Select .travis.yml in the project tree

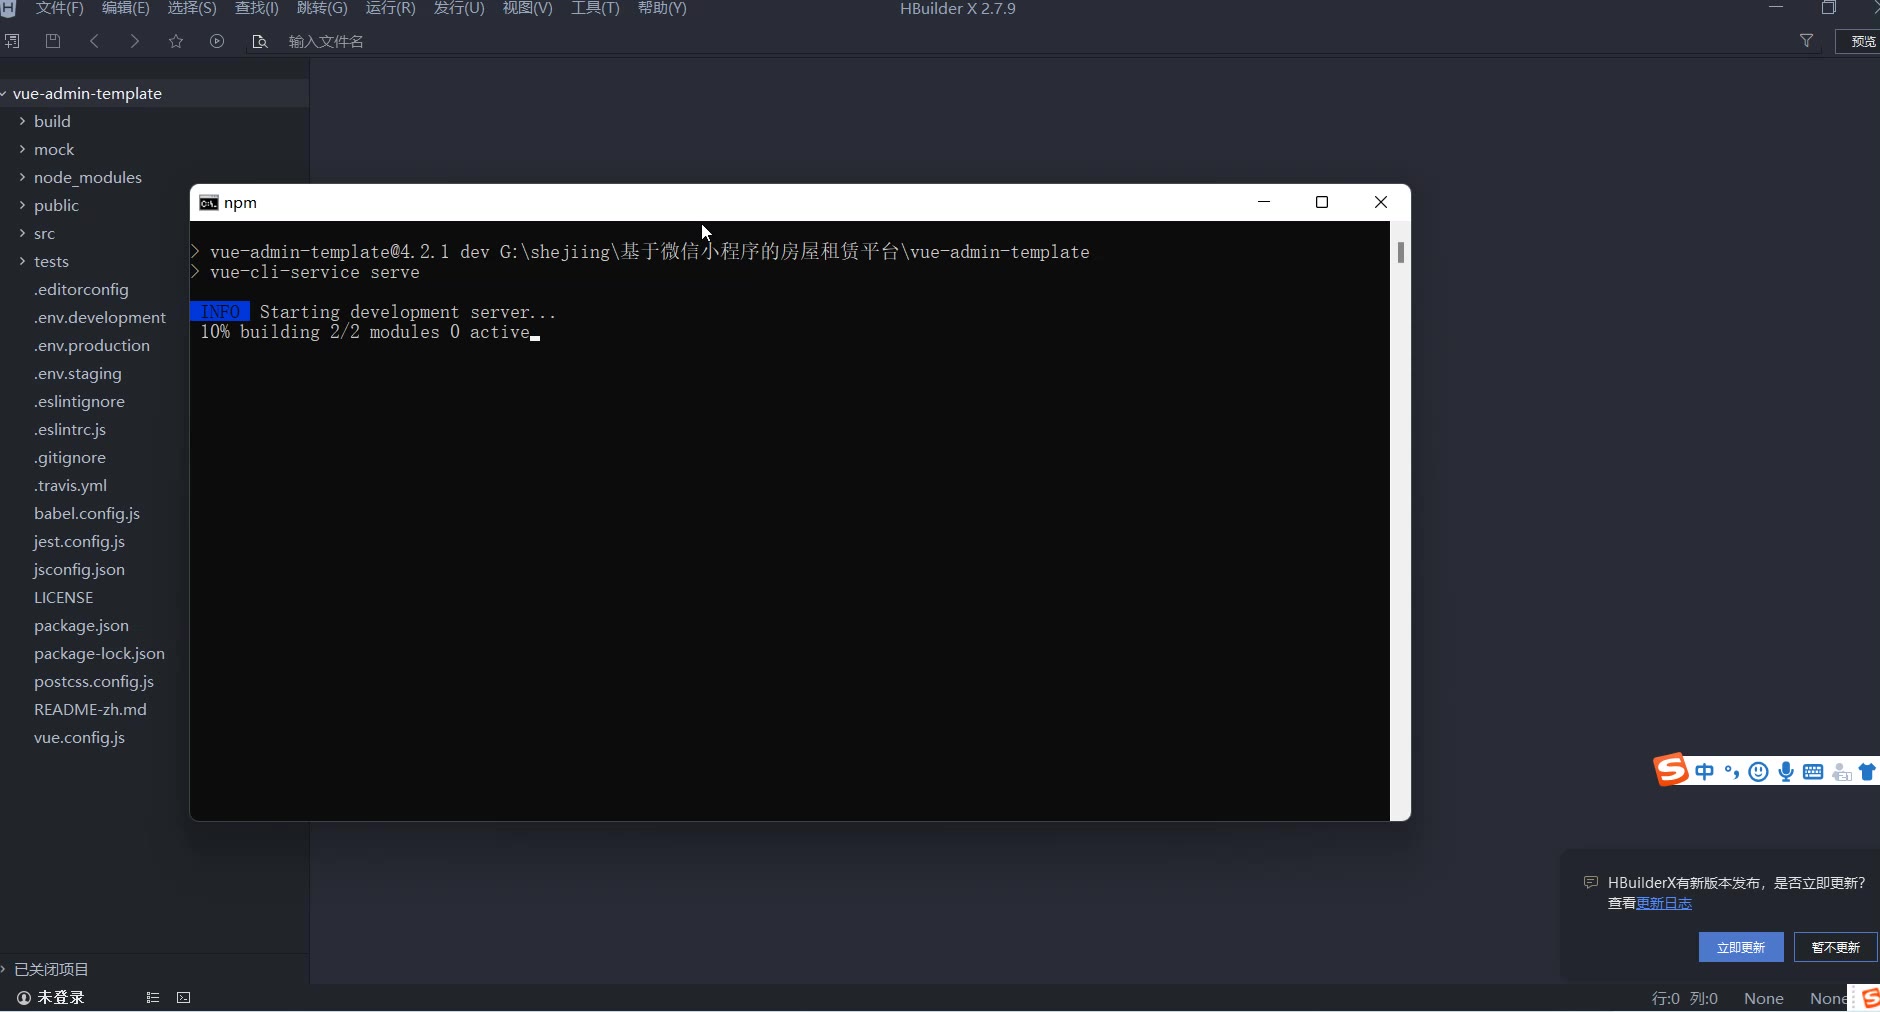(70, 486)
